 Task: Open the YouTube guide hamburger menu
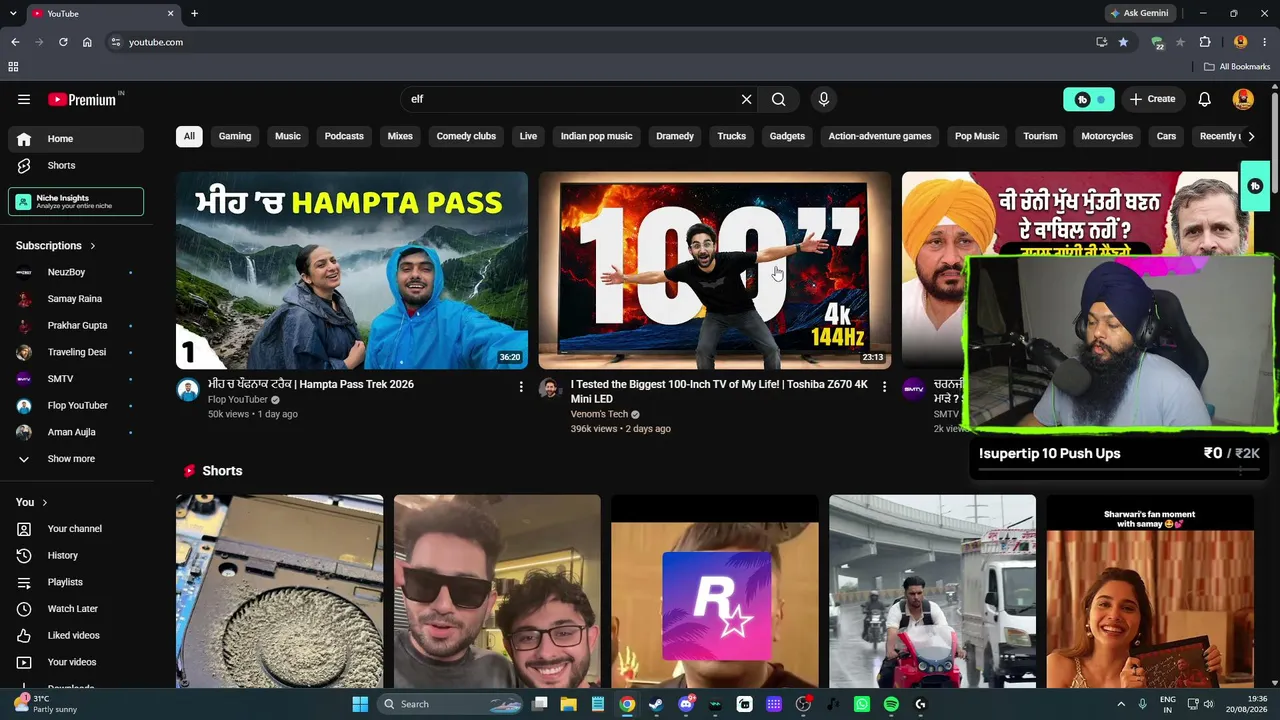24,99
